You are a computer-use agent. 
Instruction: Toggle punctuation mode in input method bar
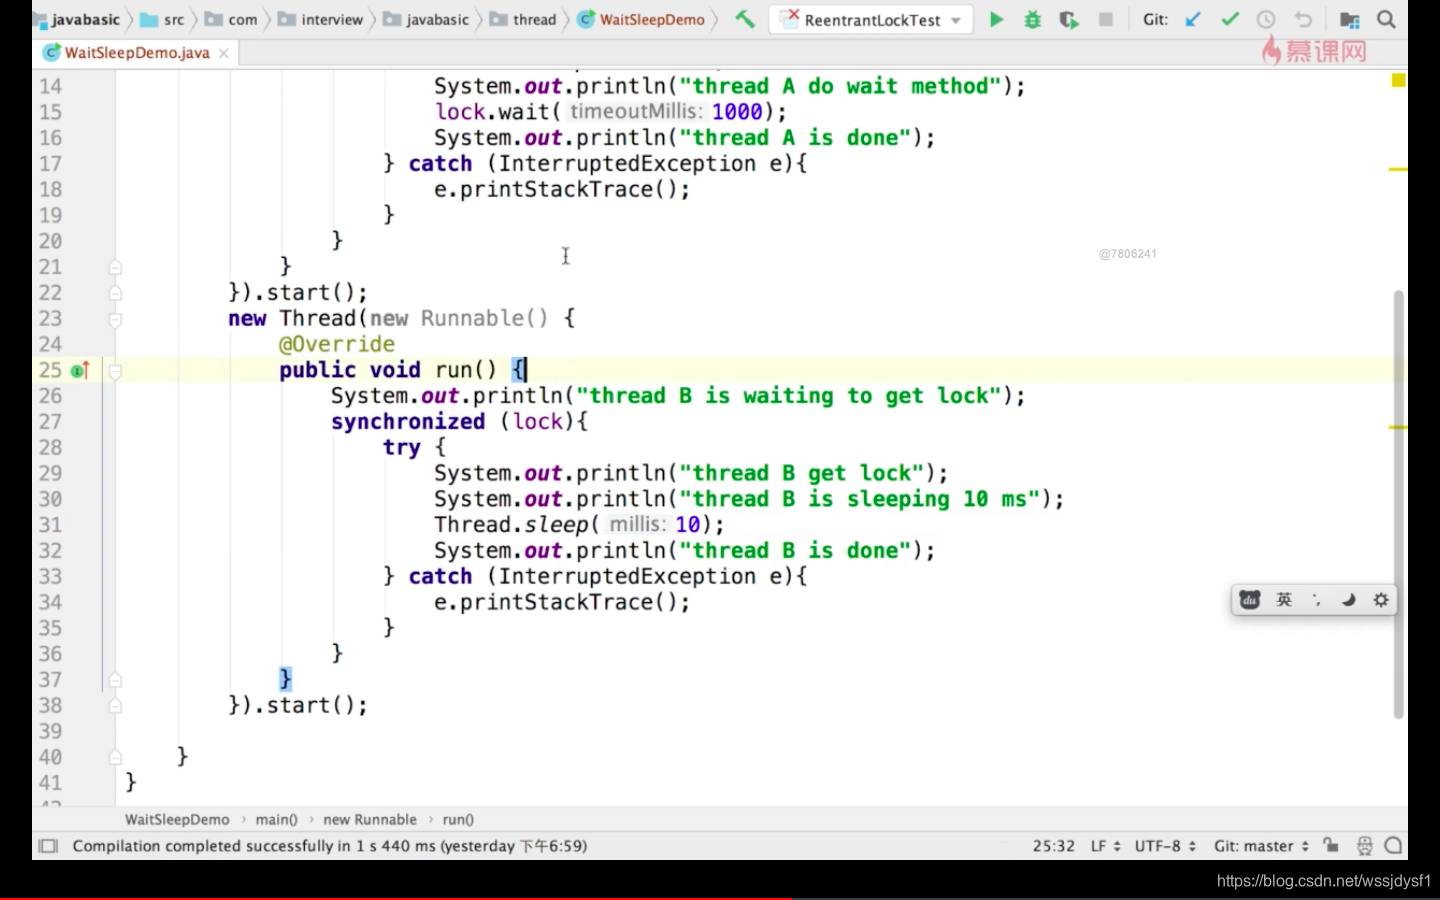[1317, 600]
